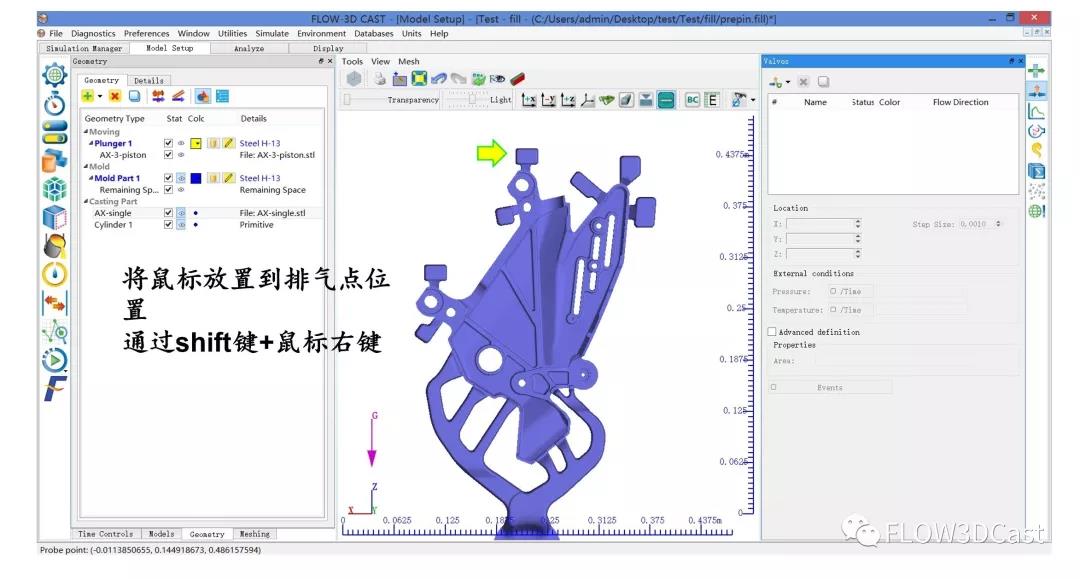Collapse the Casting Part tree group
The height and width of the screenshot is (579, 1080).
click(86, 202)
